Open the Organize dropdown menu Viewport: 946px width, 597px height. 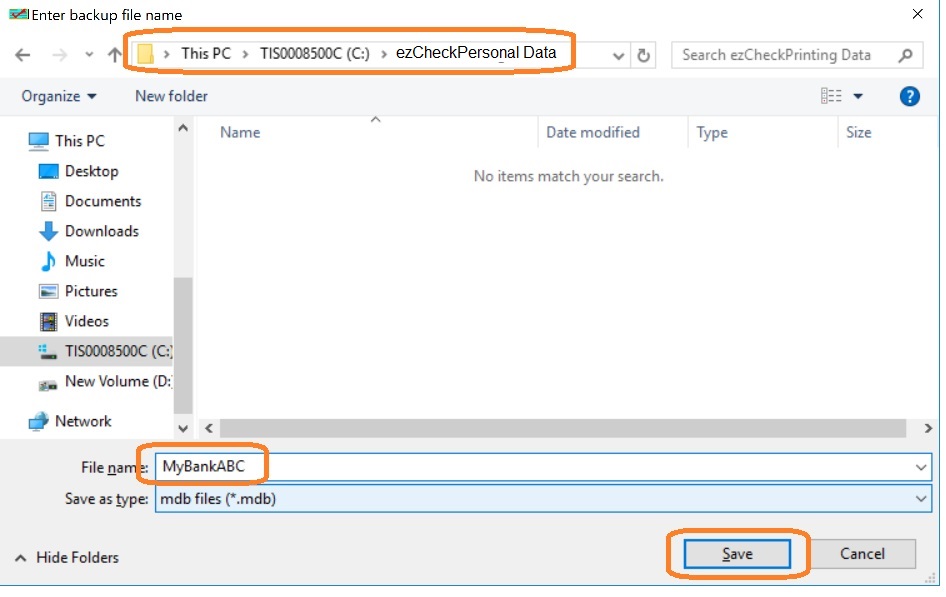tap(59, 96)
